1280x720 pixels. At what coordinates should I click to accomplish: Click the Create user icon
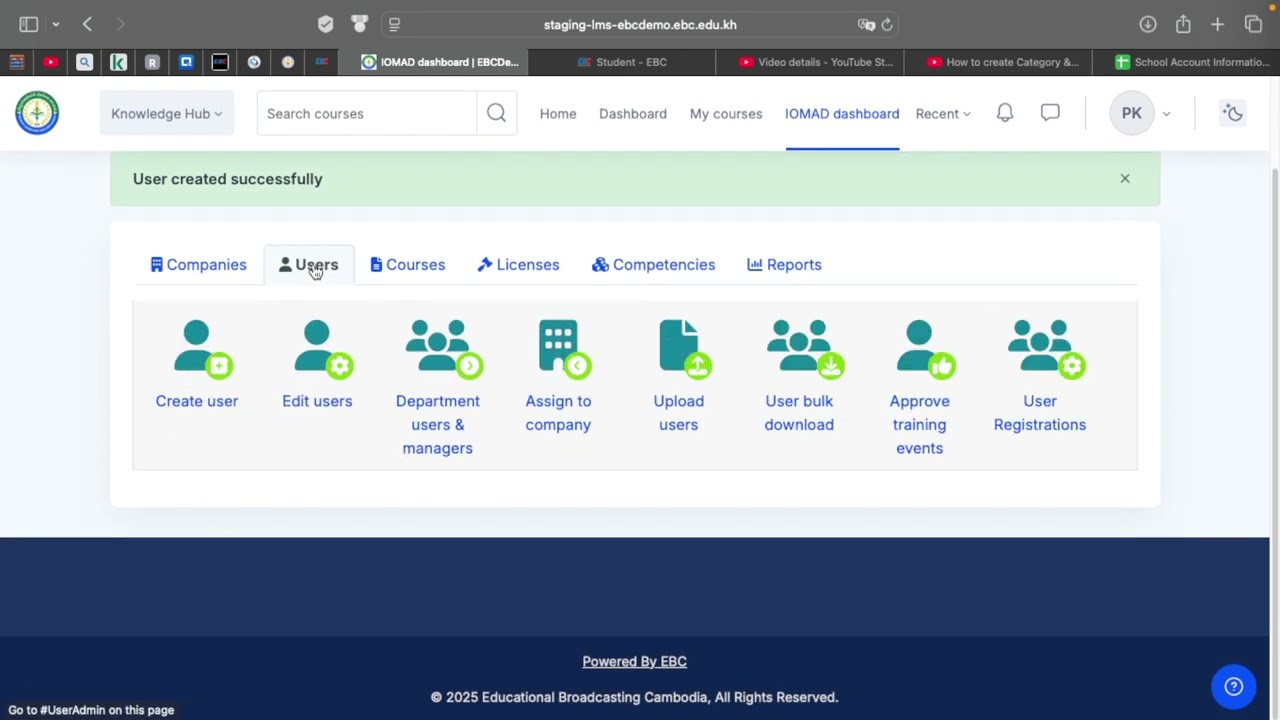point(202,349)
